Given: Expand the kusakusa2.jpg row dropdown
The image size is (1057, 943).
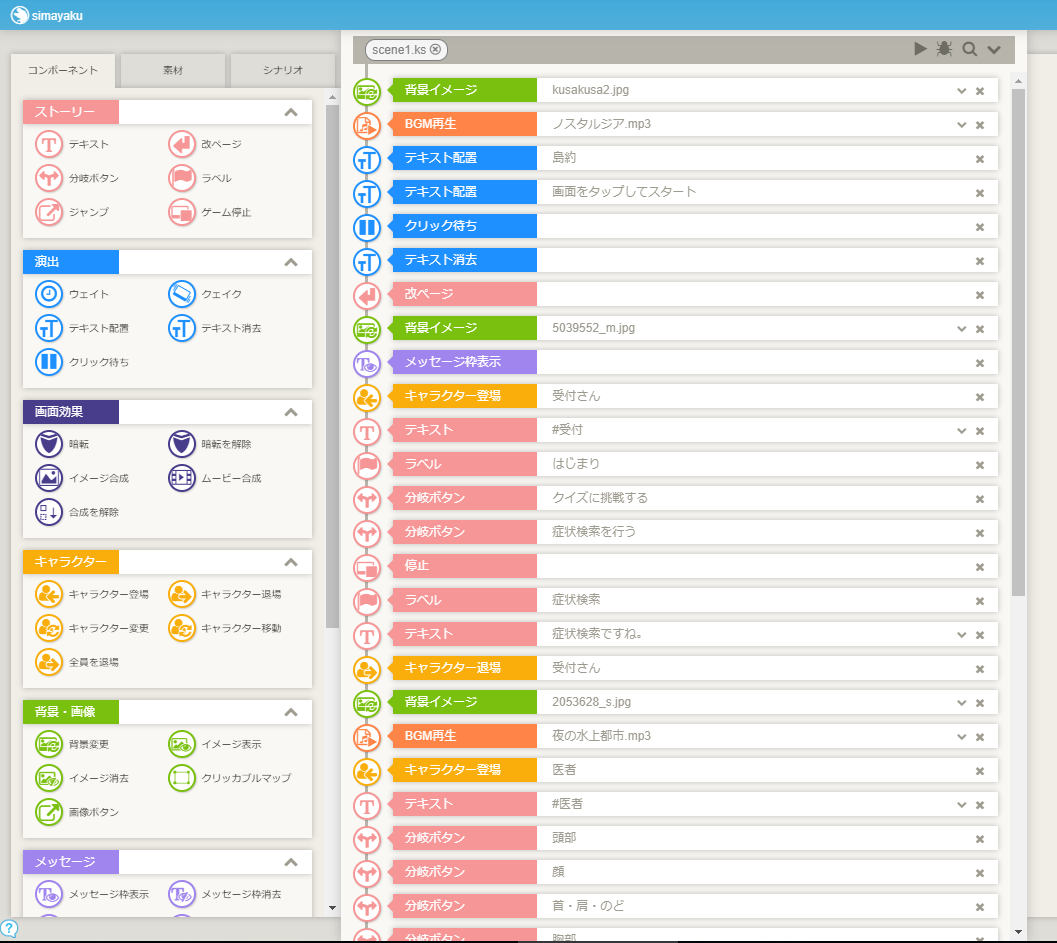Looking at the screenshot, I should (x=961, y=91).
